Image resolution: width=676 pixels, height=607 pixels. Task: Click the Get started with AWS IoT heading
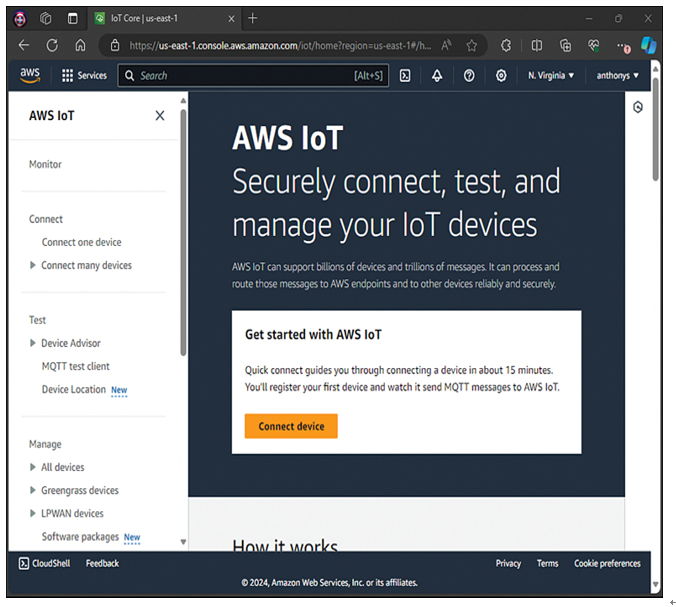[x=313, y=335]
